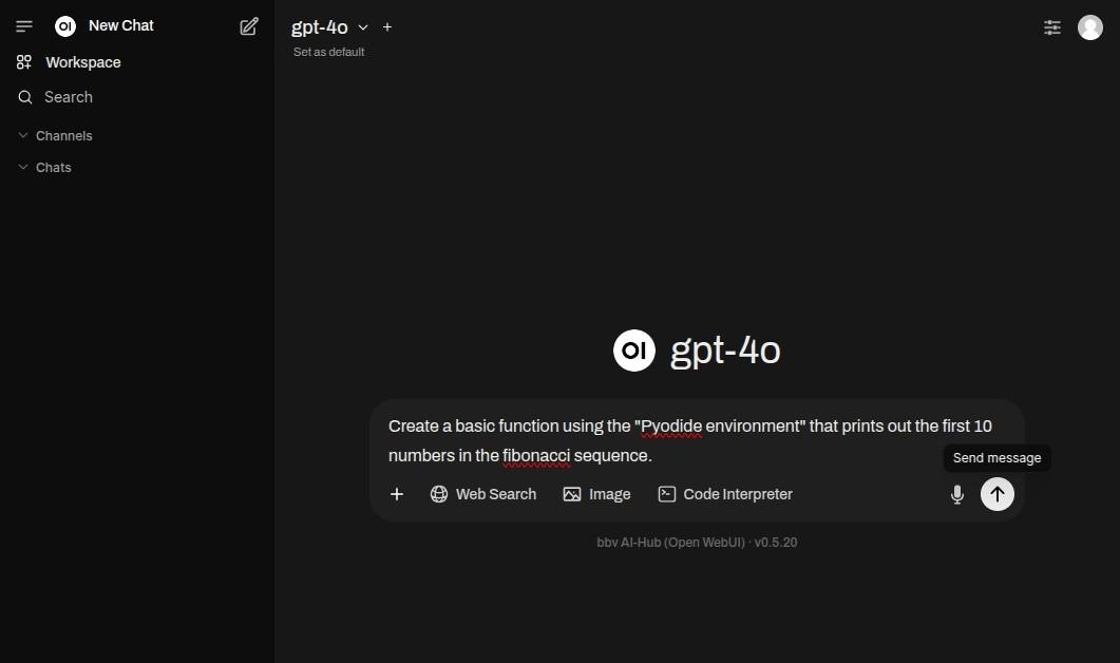Viewport: 1120px width, 663px height.
Task: Click the Set as default link
Action: click(x=329, y=52)
